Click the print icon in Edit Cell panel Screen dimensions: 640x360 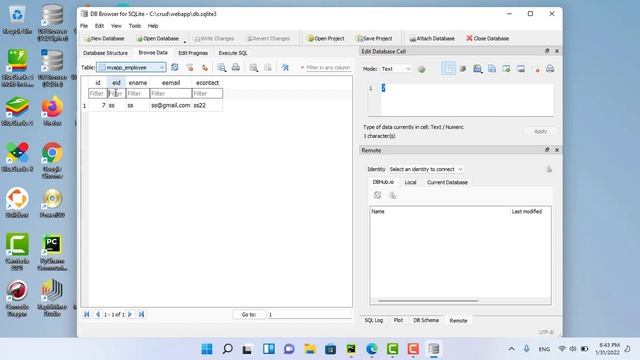tap(550, 69)
